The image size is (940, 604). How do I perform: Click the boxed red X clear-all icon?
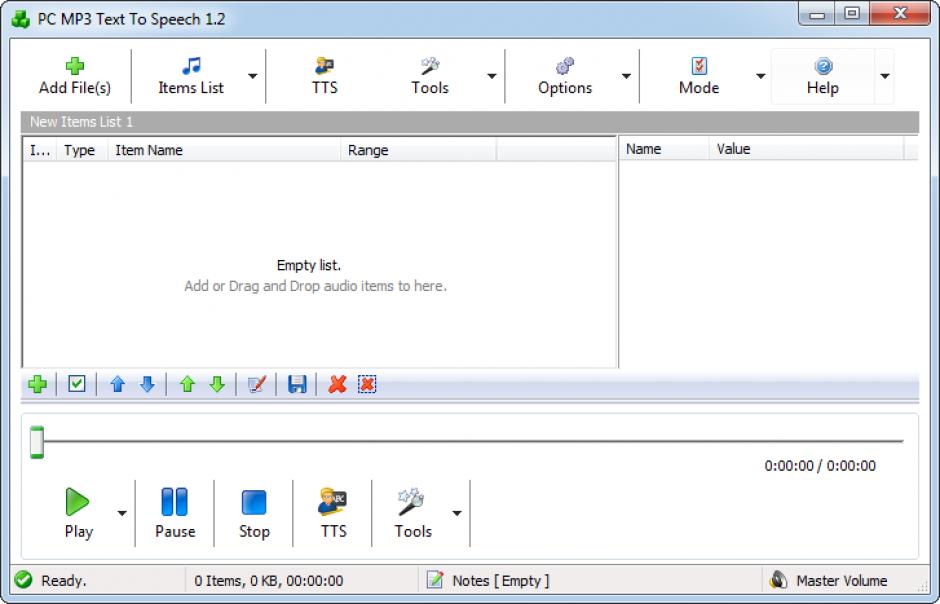tap(367, 384)
